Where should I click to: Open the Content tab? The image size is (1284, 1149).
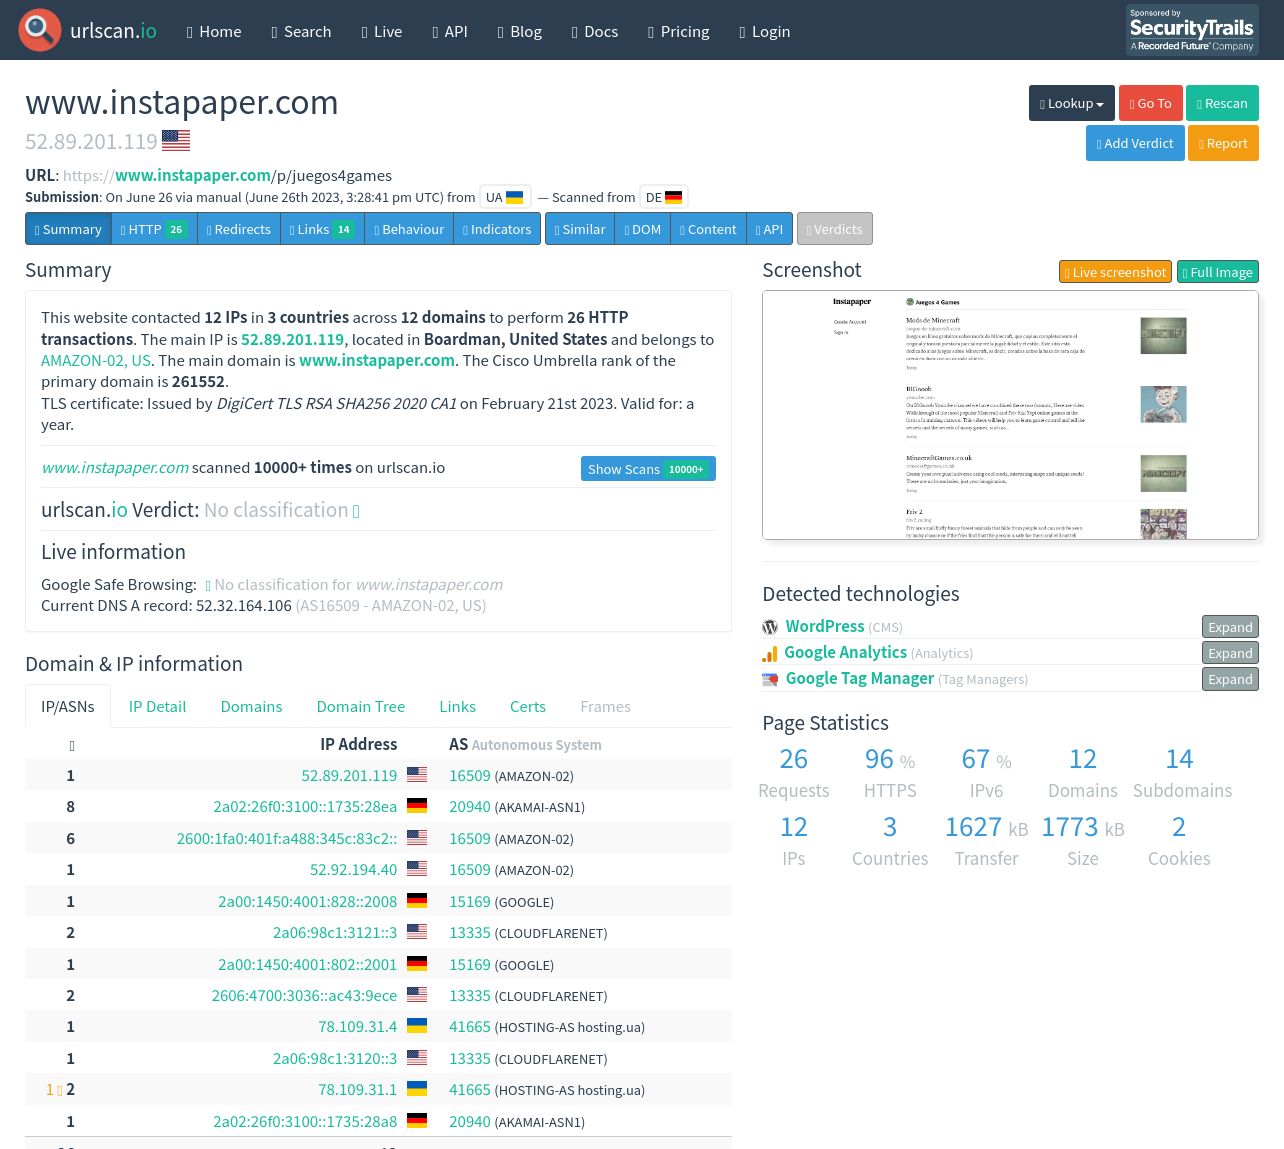pyautogui.click(x=708, y=229)
